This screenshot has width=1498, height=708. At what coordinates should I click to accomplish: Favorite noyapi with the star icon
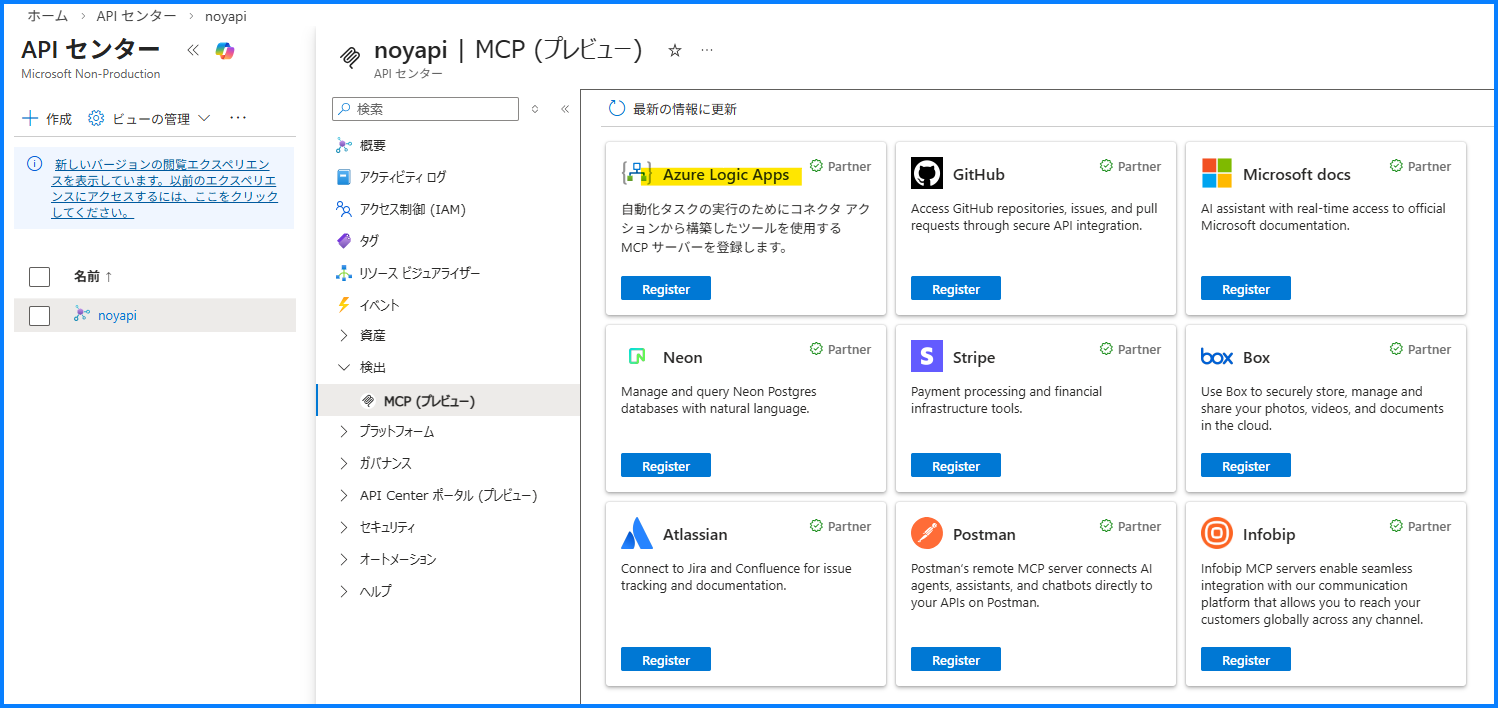coord(675,50)
